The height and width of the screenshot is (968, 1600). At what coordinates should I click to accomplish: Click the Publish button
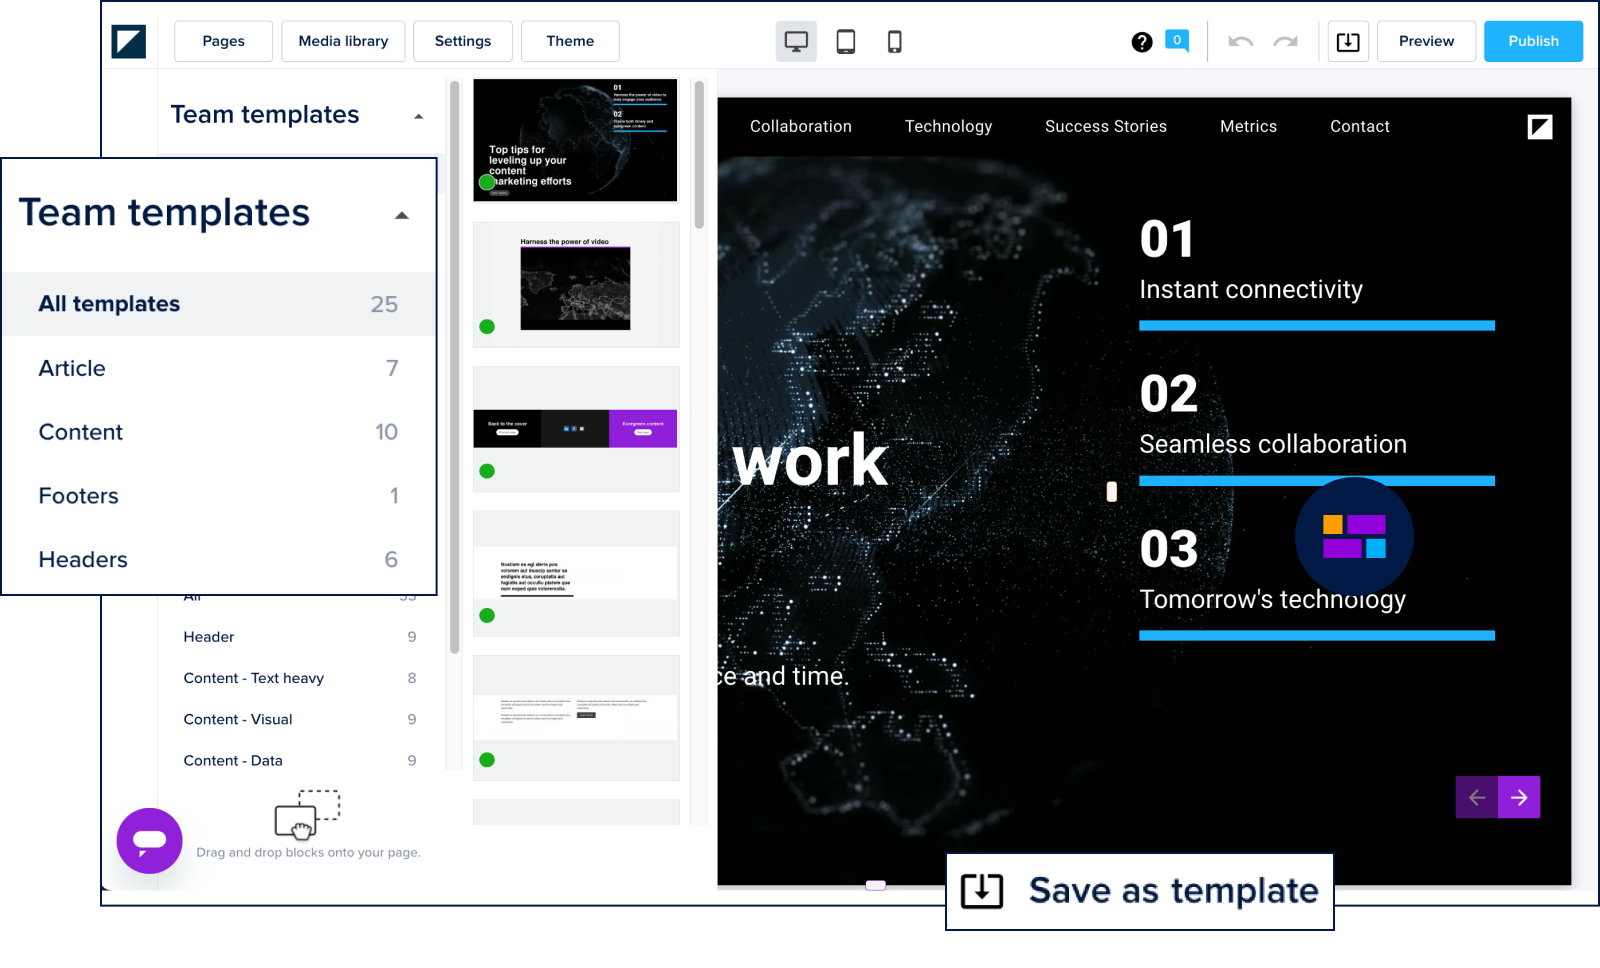[1533, 41]
